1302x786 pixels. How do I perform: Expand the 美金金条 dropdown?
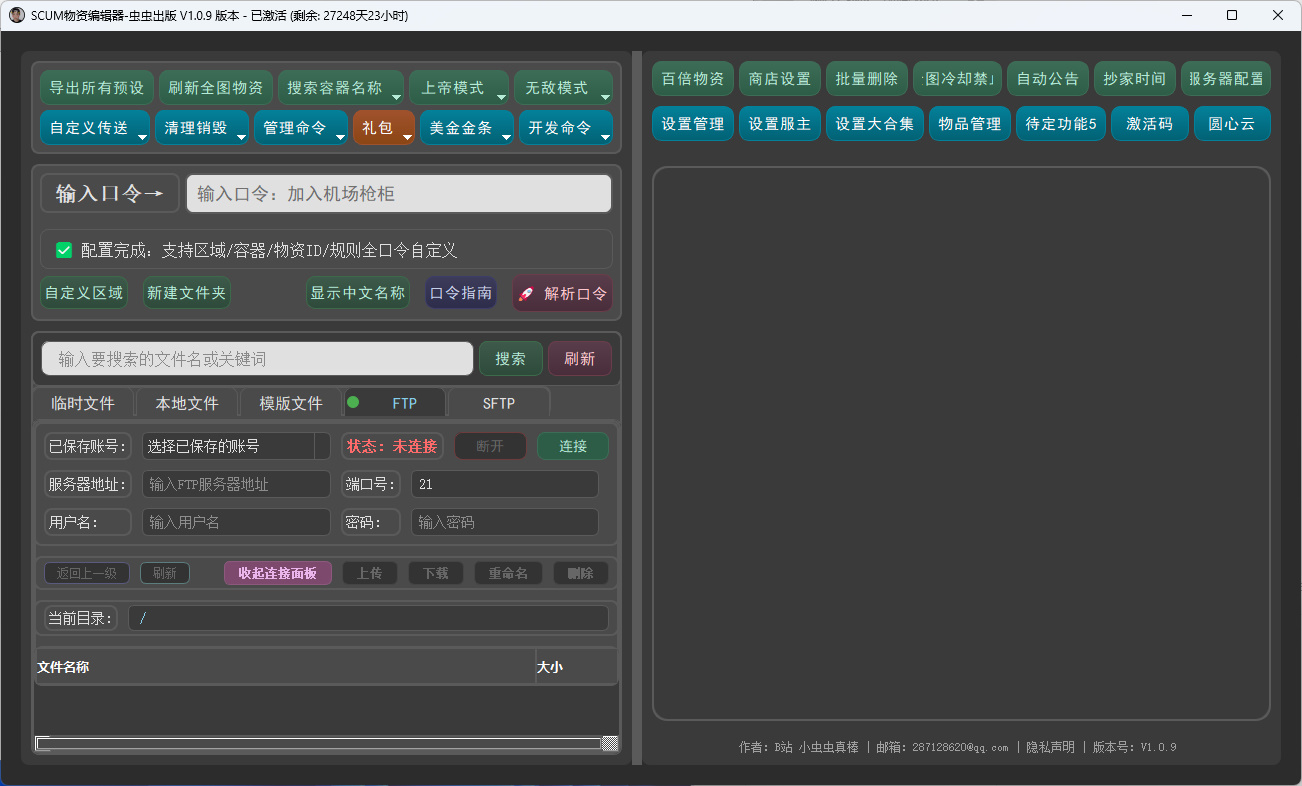pos(466,128)
